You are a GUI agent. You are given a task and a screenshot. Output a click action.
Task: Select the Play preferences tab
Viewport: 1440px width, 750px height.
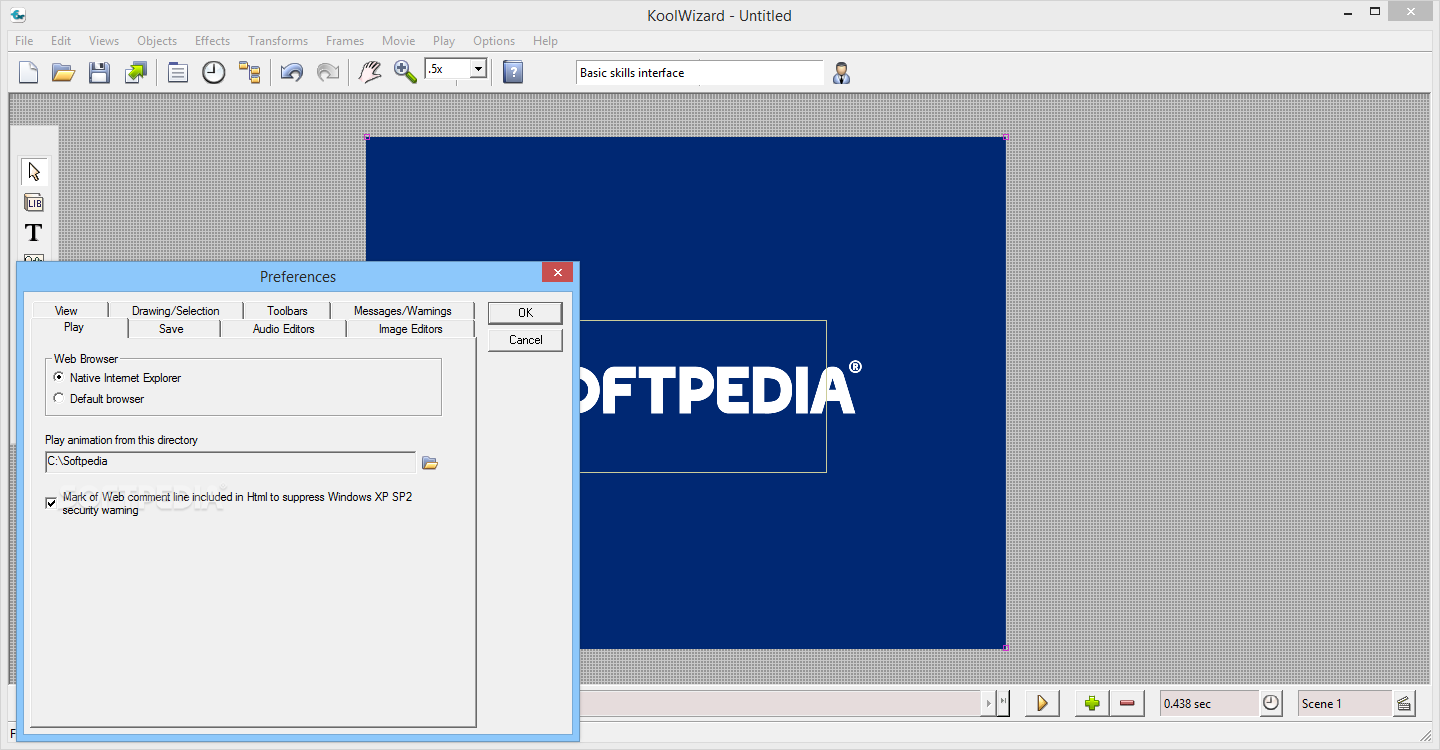(x=74, y=327)
